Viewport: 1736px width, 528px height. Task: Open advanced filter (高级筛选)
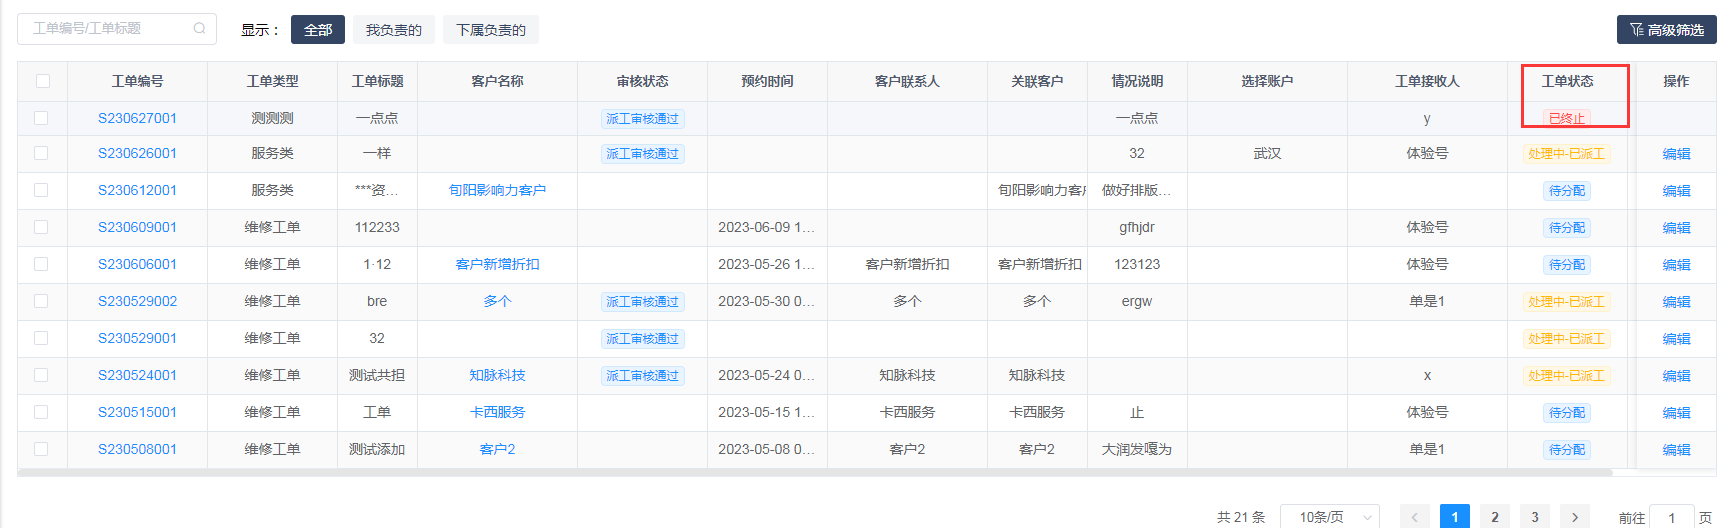click(1666, 30)
